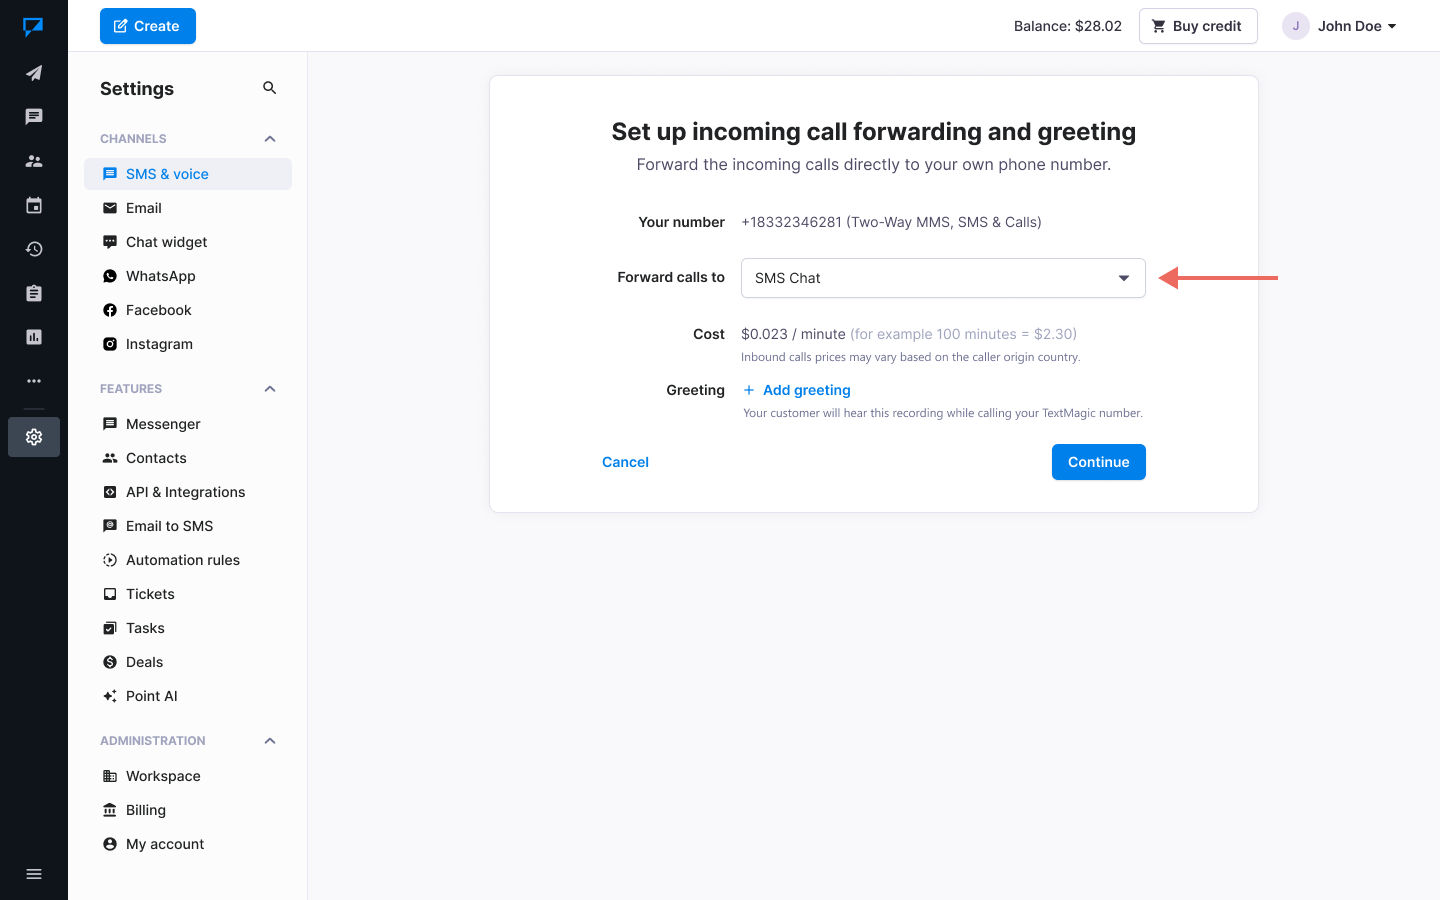Click the paper plane compose icon in left rail
Image resolution: width=1440 pixels, height=900 pixels.
(34, 73)
